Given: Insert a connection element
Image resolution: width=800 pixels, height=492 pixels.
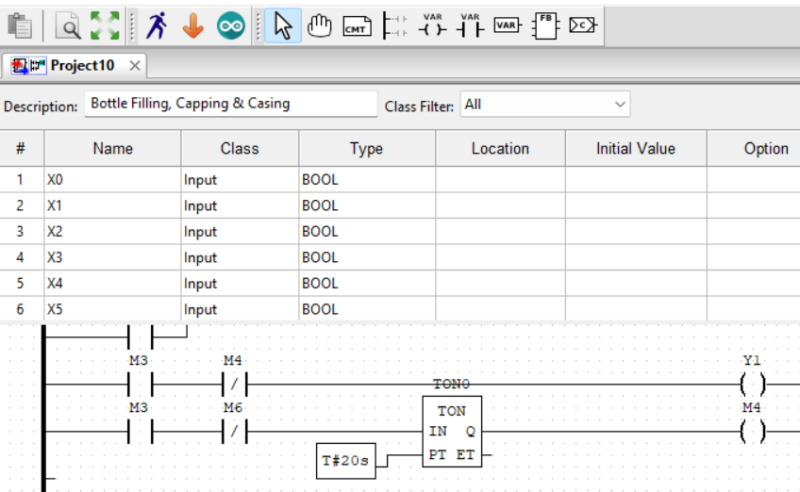Looking at the screenshot, I should [583, 25].
